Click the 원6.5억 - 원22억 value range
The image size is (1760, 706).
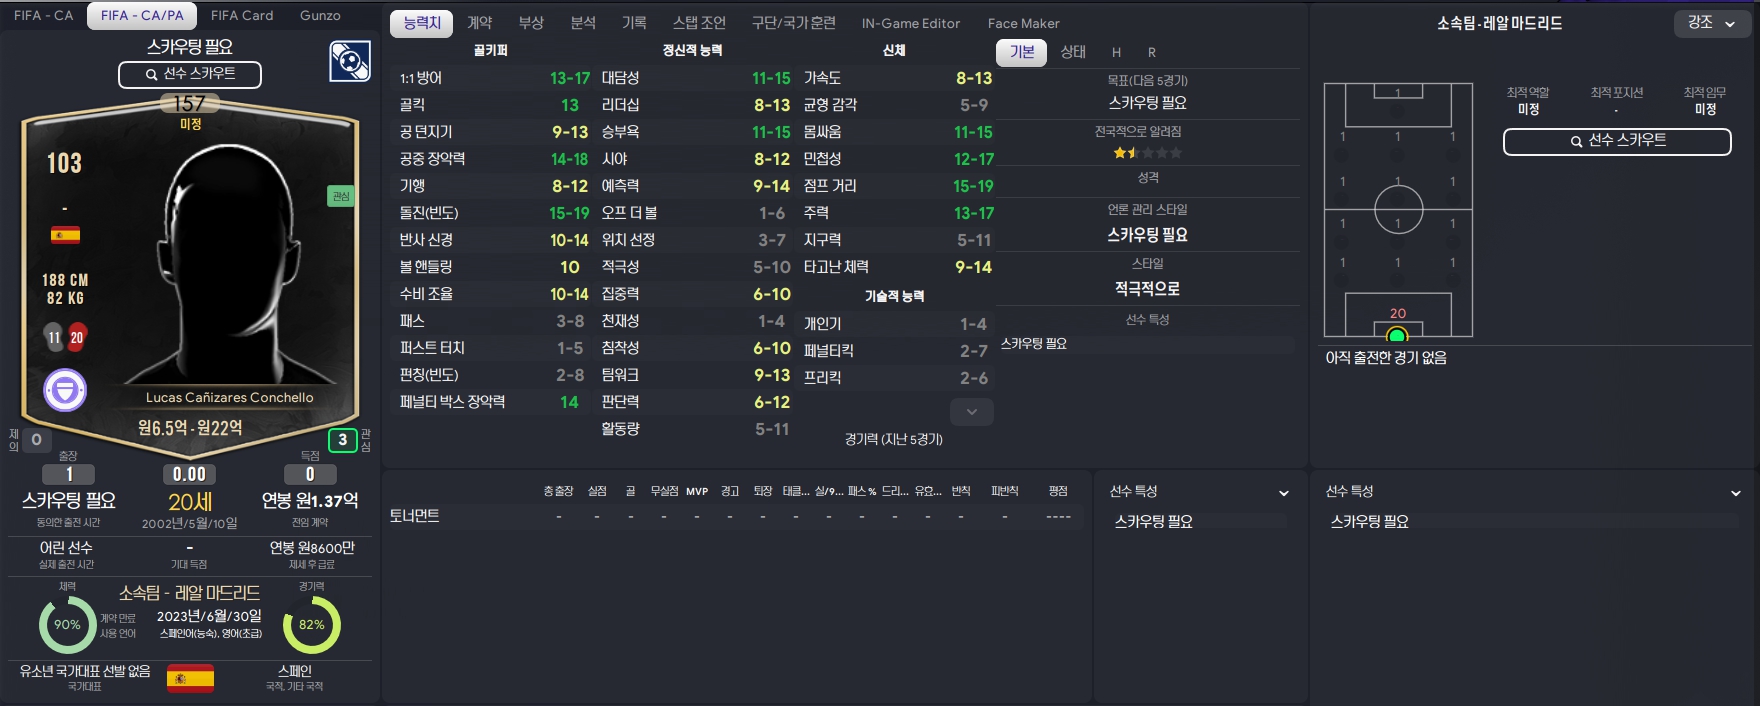tap(190, 428)
